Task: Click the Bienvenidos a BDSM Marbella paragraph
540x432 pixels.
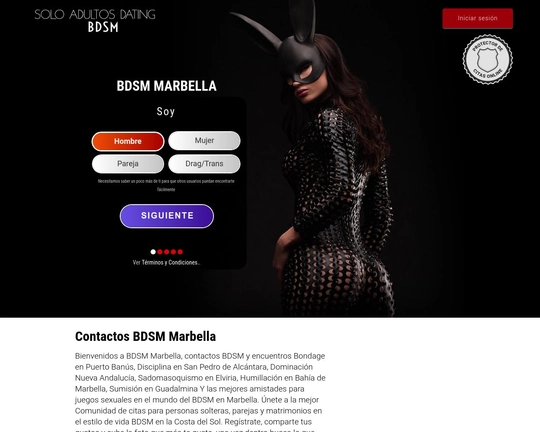Action: (x=200, y=392)
